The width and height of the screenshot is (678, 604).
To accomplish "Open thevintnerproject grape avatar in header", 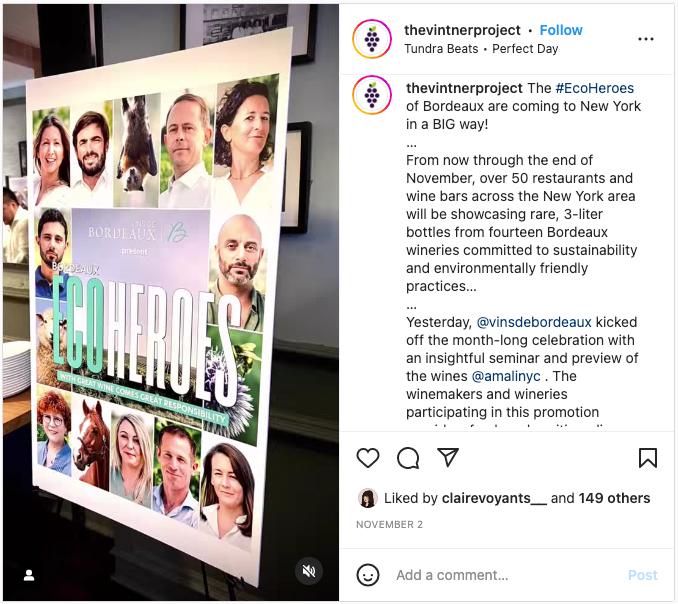I will pos(372,38).
